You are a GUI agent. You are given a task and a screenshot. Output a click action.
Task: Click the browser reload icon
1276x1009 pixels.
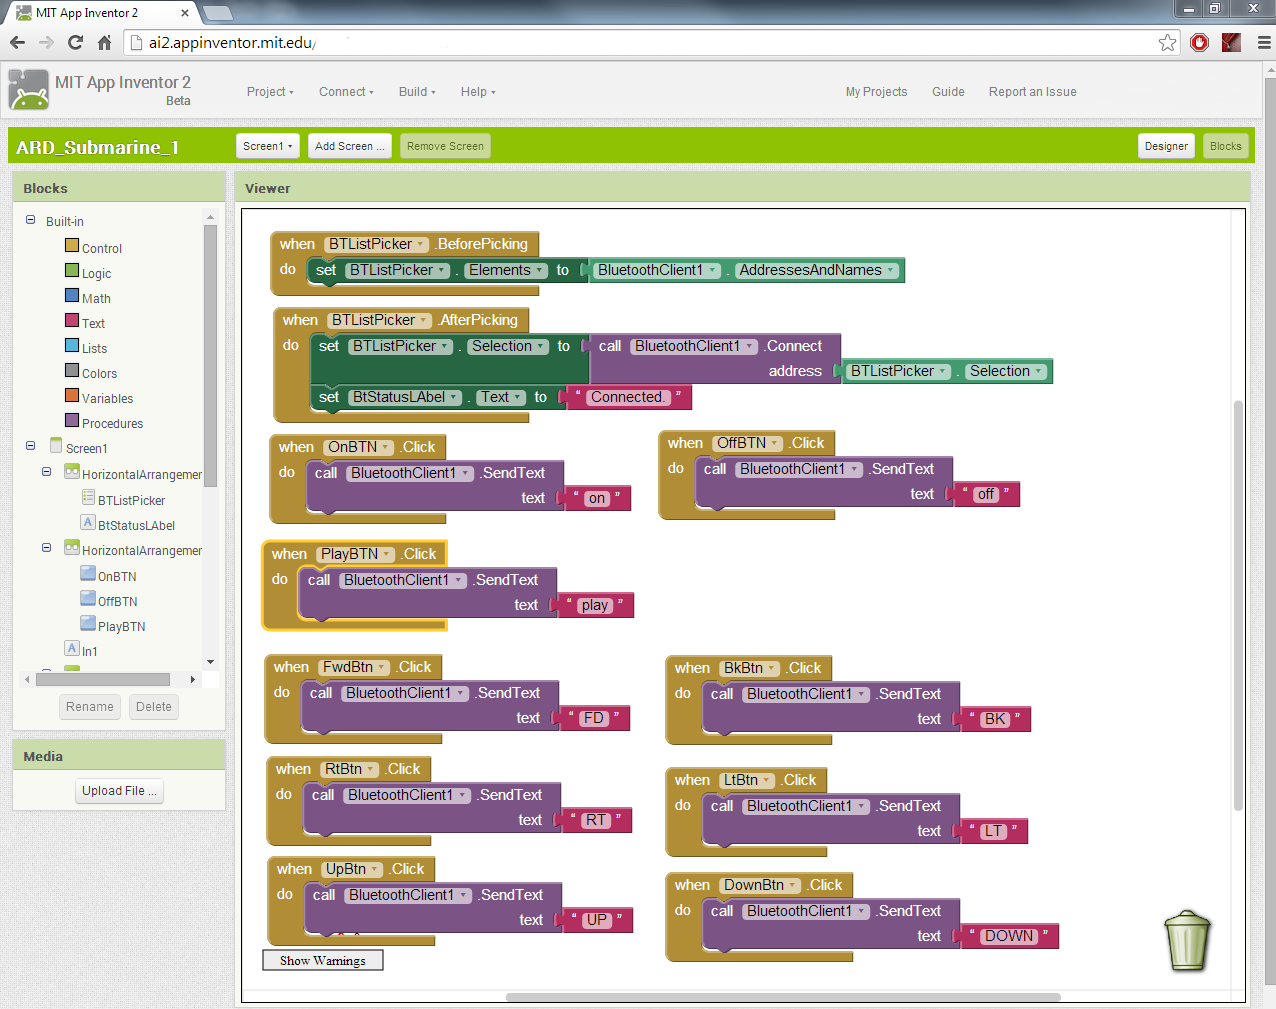click(x=75, y=42)
